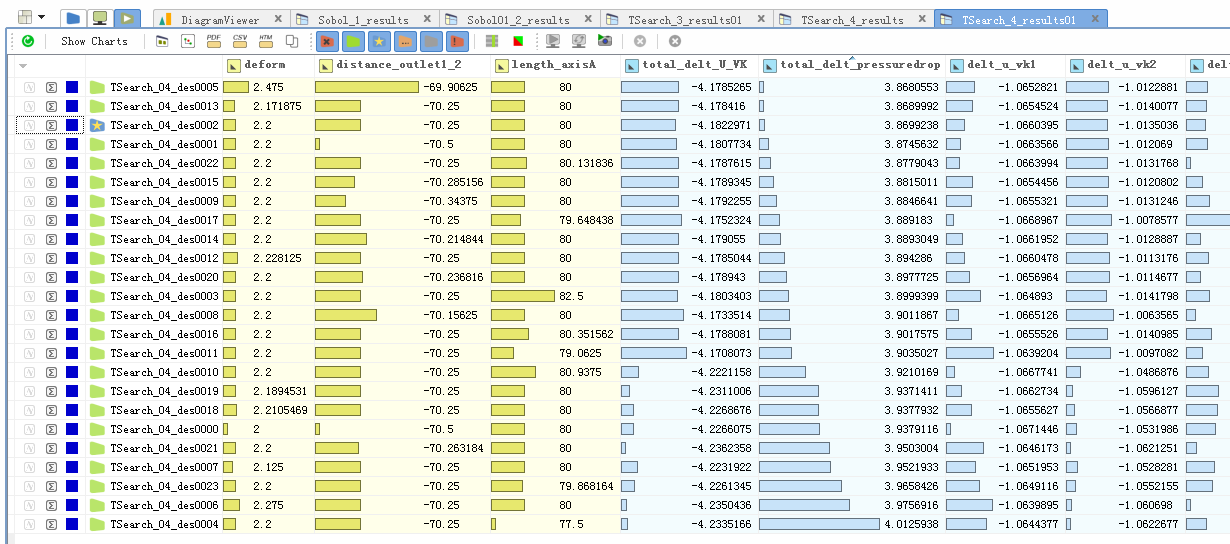Screen dimensions: 1230x544
Task: Click the green folder icon of TSearch_04_des0015
Action: (97, 182)
